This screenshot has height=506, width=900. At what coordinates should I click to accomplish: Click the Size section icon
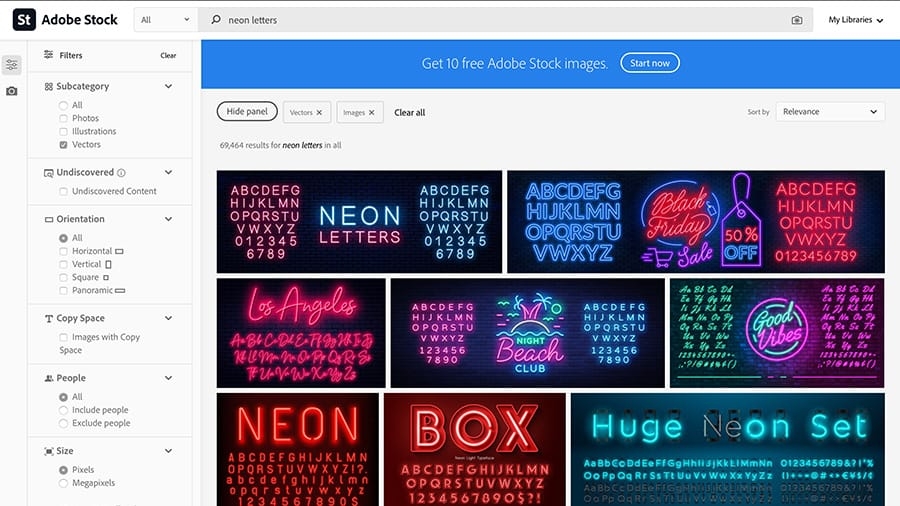point(49,451)
